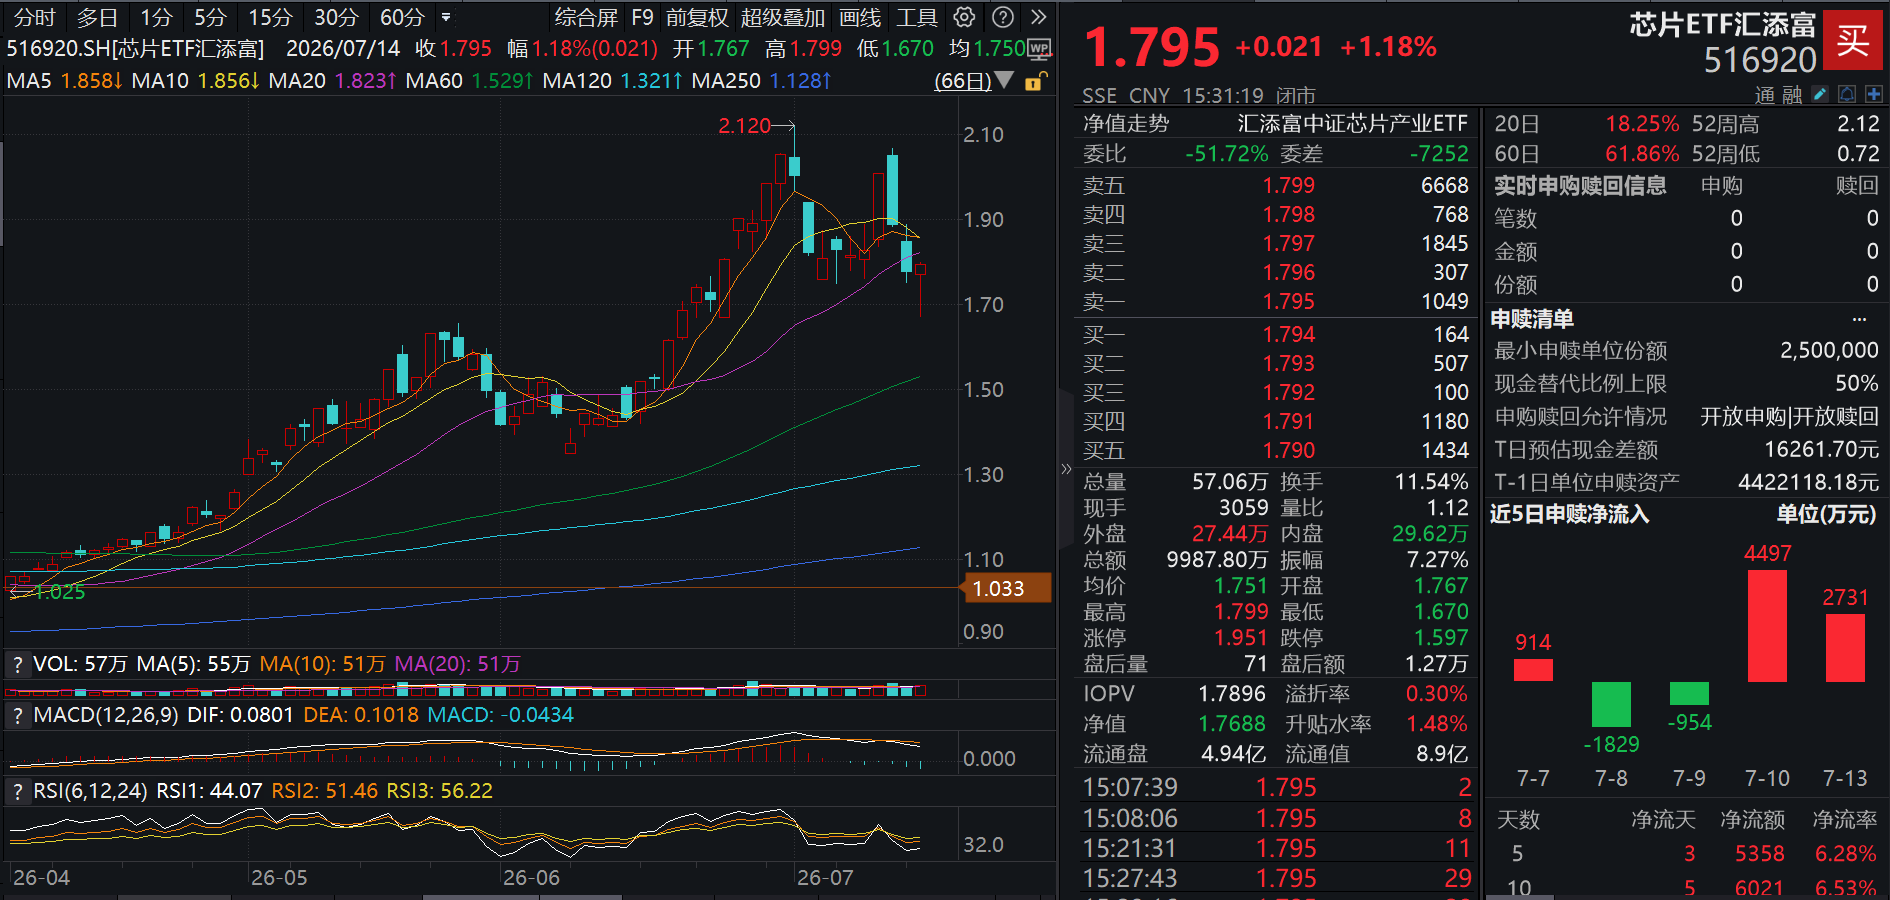1890x900 pixels.
Task: Open the RSI indicator help icon
Action: [17, 791]
